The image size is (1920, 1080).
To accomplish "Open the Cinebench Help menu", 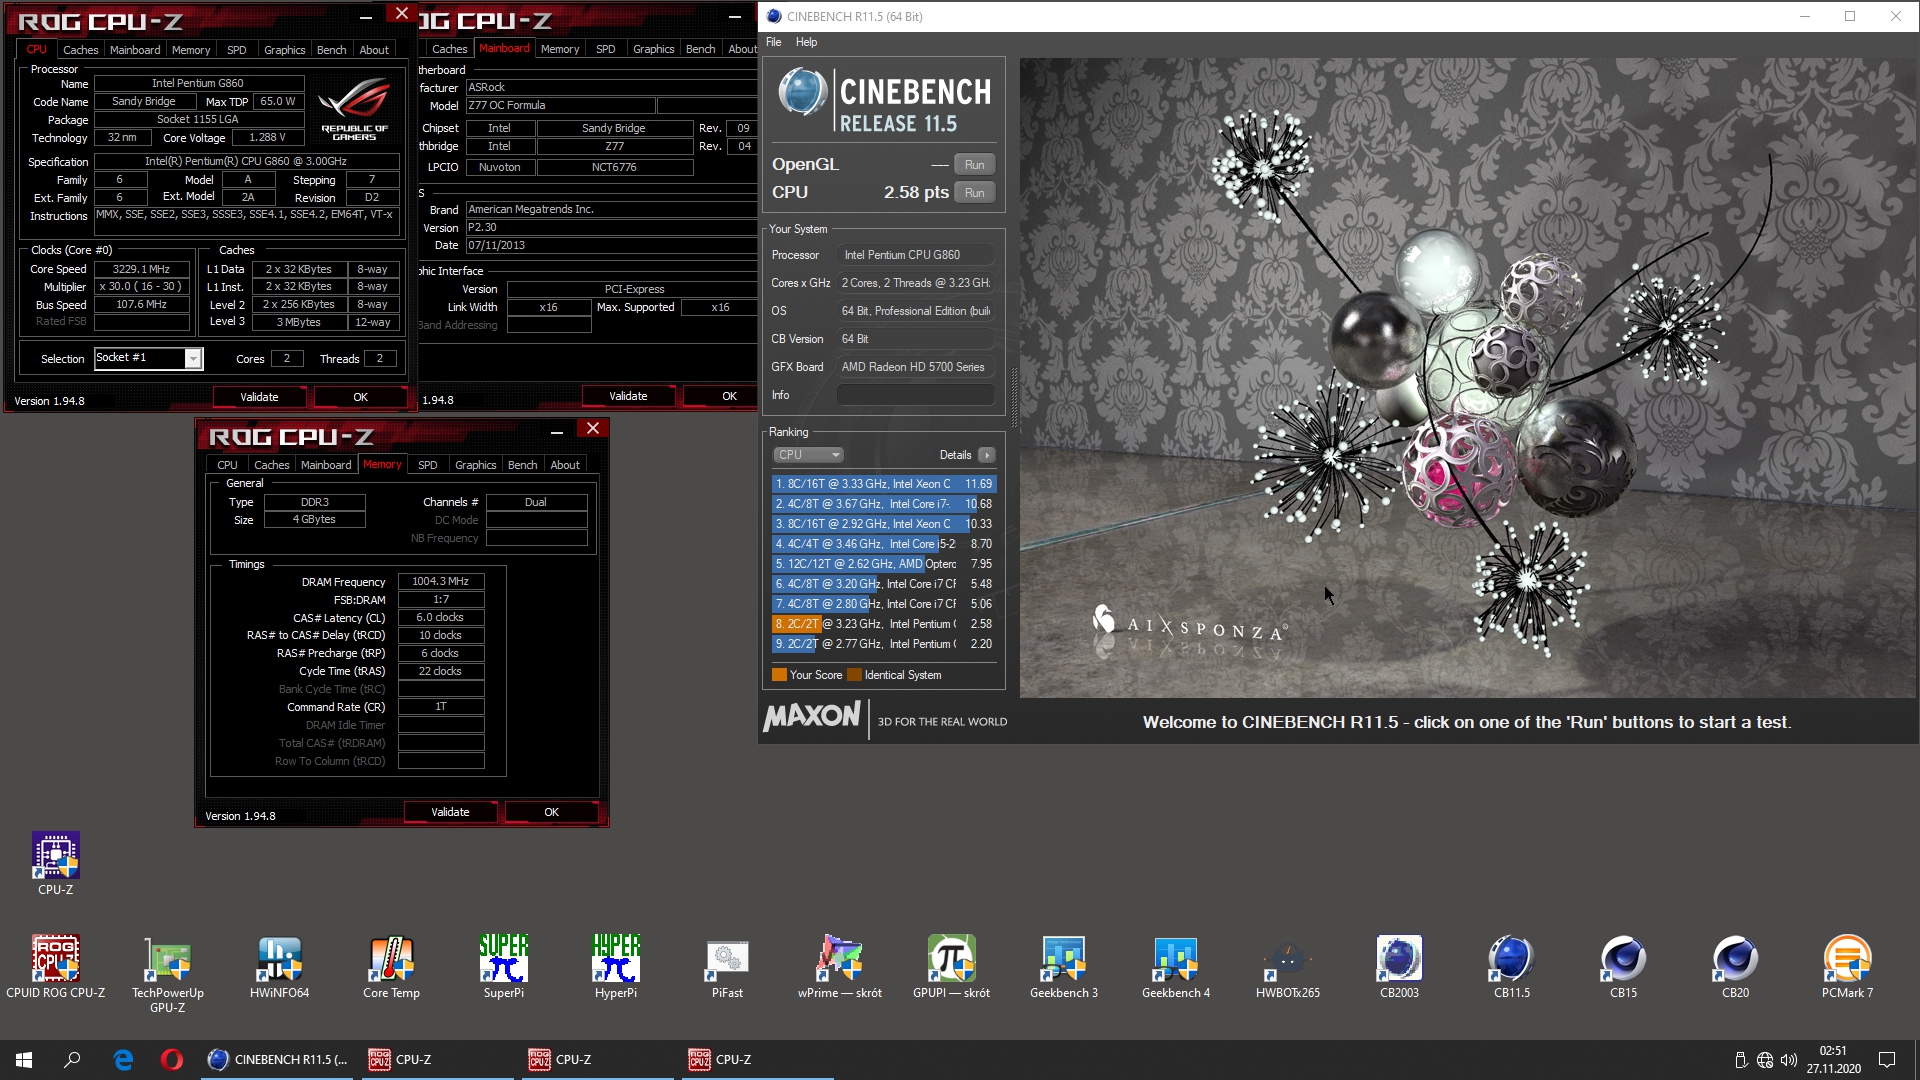I will click(x=807, y=42).
